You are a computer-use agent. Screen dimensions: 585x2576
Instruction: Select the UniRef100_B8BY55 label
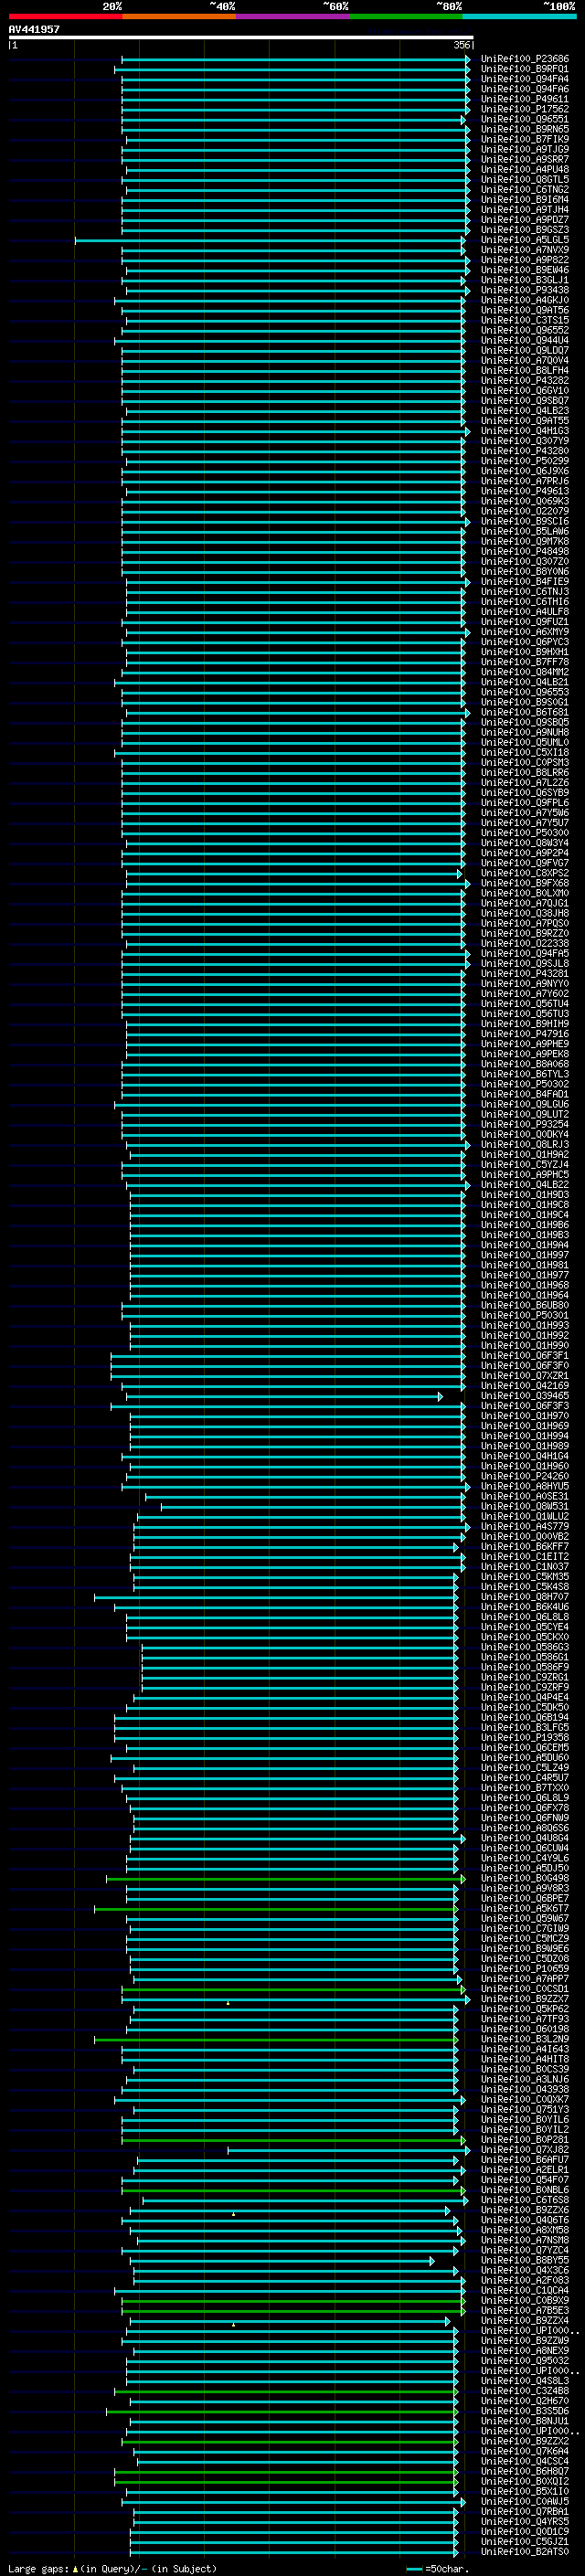click(525, 2260)
